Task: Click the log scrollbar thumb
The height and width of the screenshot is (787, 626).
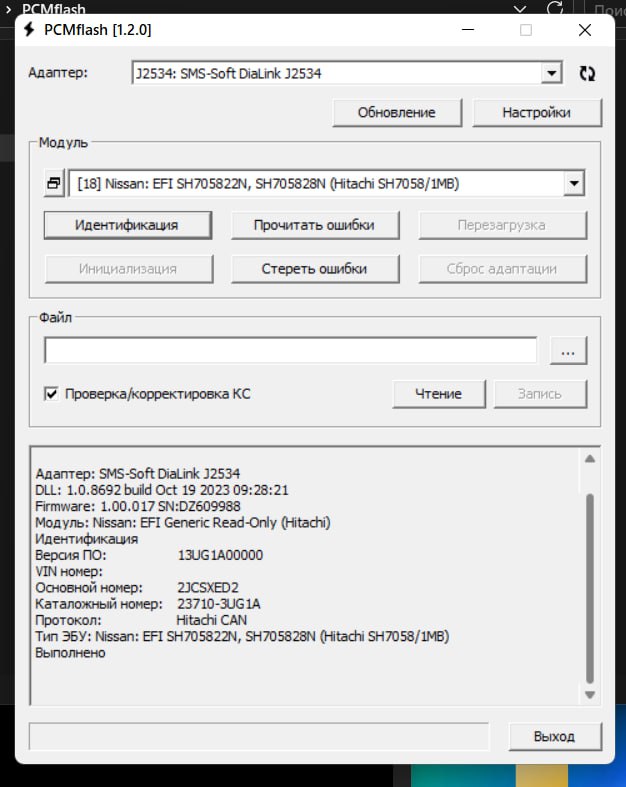Action: click(590, 588)
